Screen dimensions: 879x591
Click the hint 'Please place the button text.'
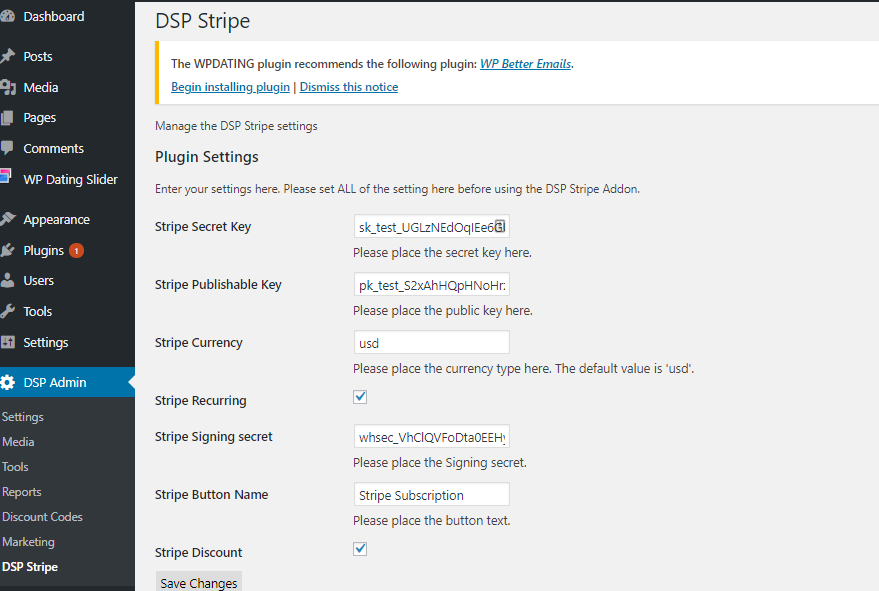pyautogui.click(x=432, y=520)
